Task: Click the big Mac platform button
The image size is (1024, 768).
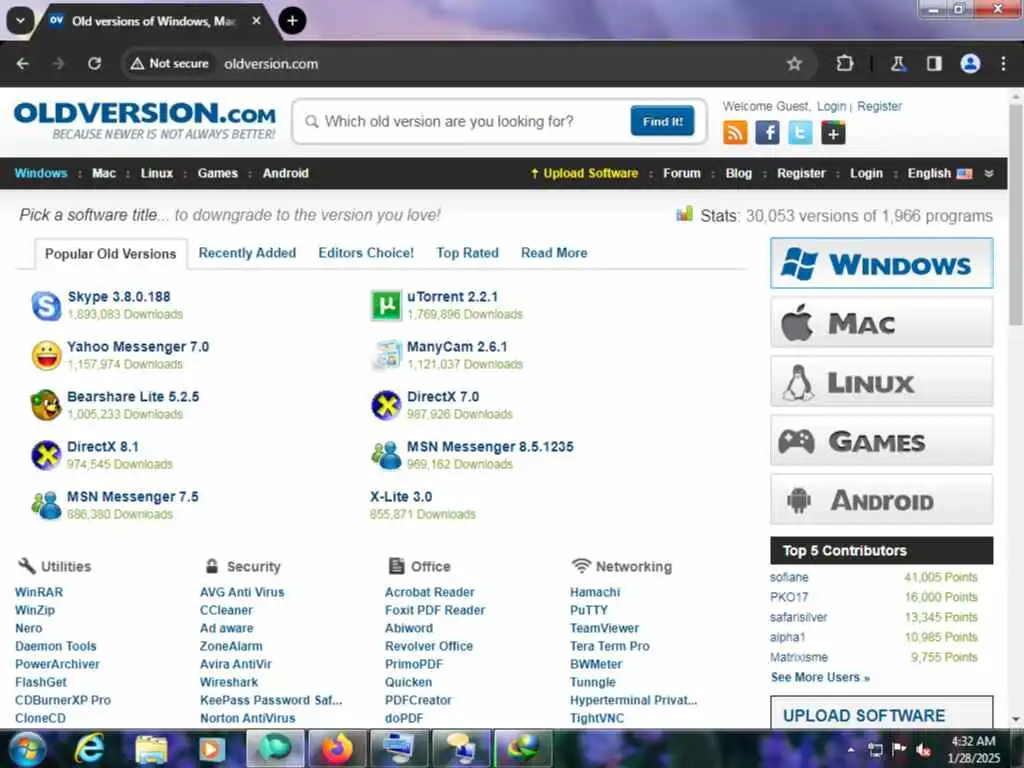Action: pos(881,323)
